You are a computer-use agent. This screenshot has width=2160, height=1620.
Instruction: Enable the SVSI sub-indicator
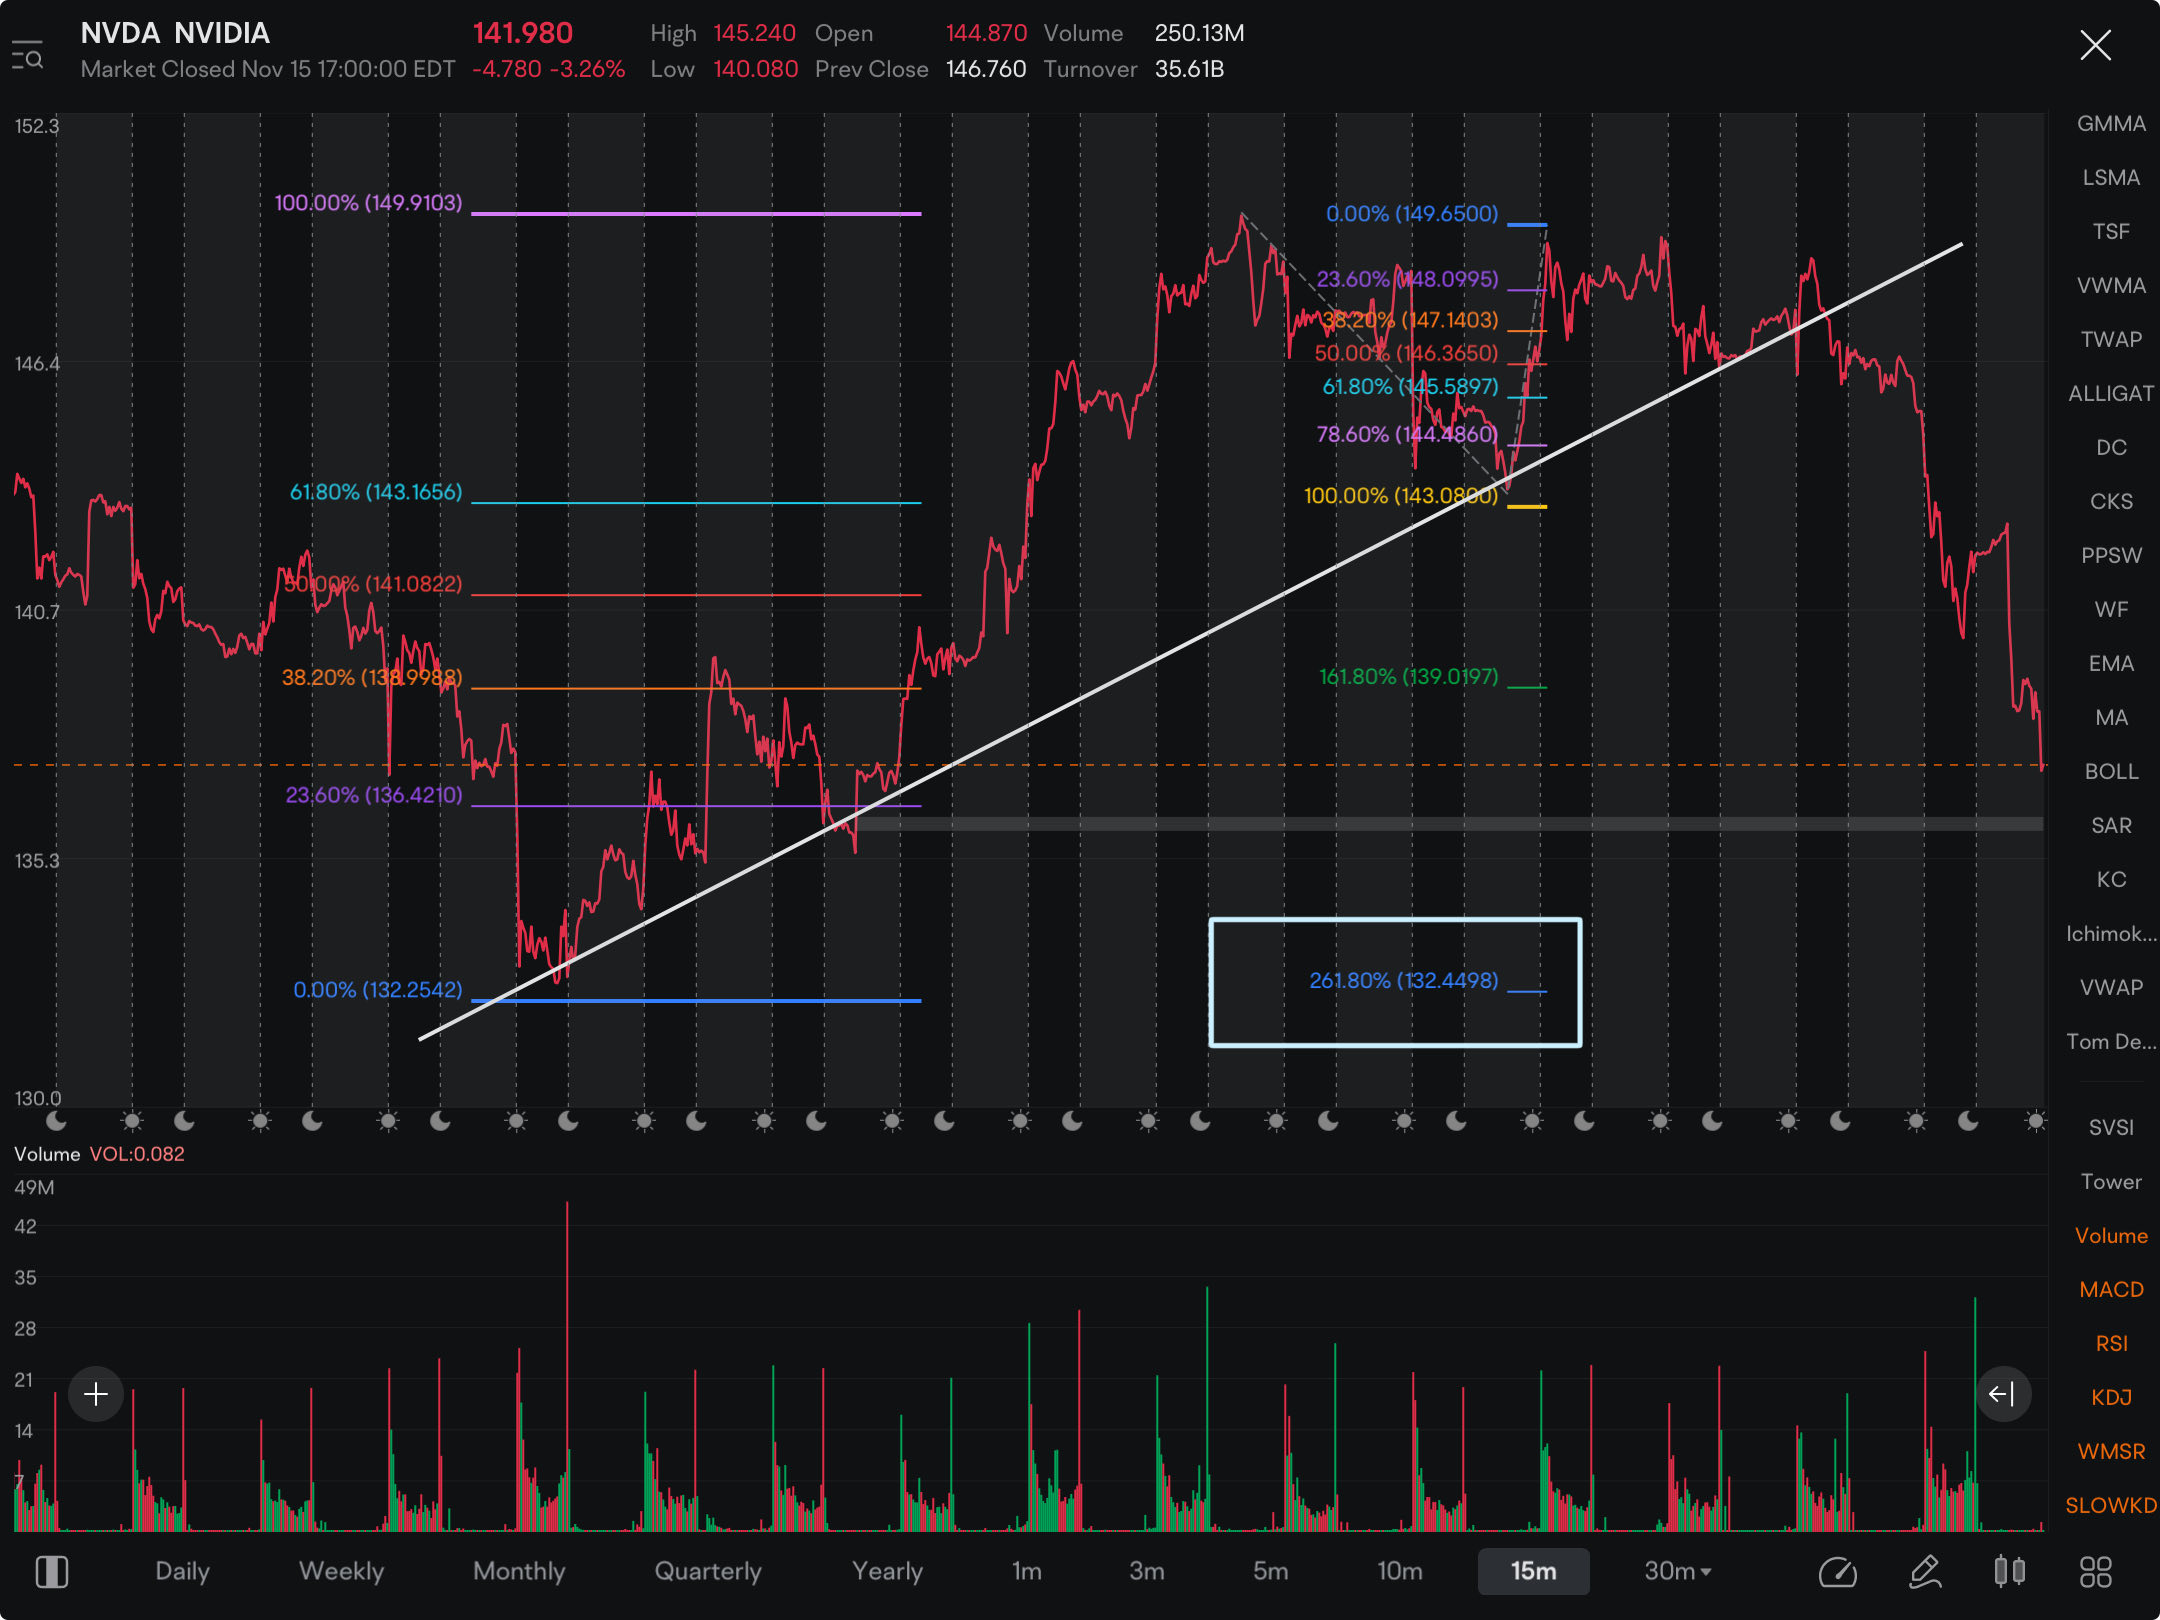point(2111,1128)
